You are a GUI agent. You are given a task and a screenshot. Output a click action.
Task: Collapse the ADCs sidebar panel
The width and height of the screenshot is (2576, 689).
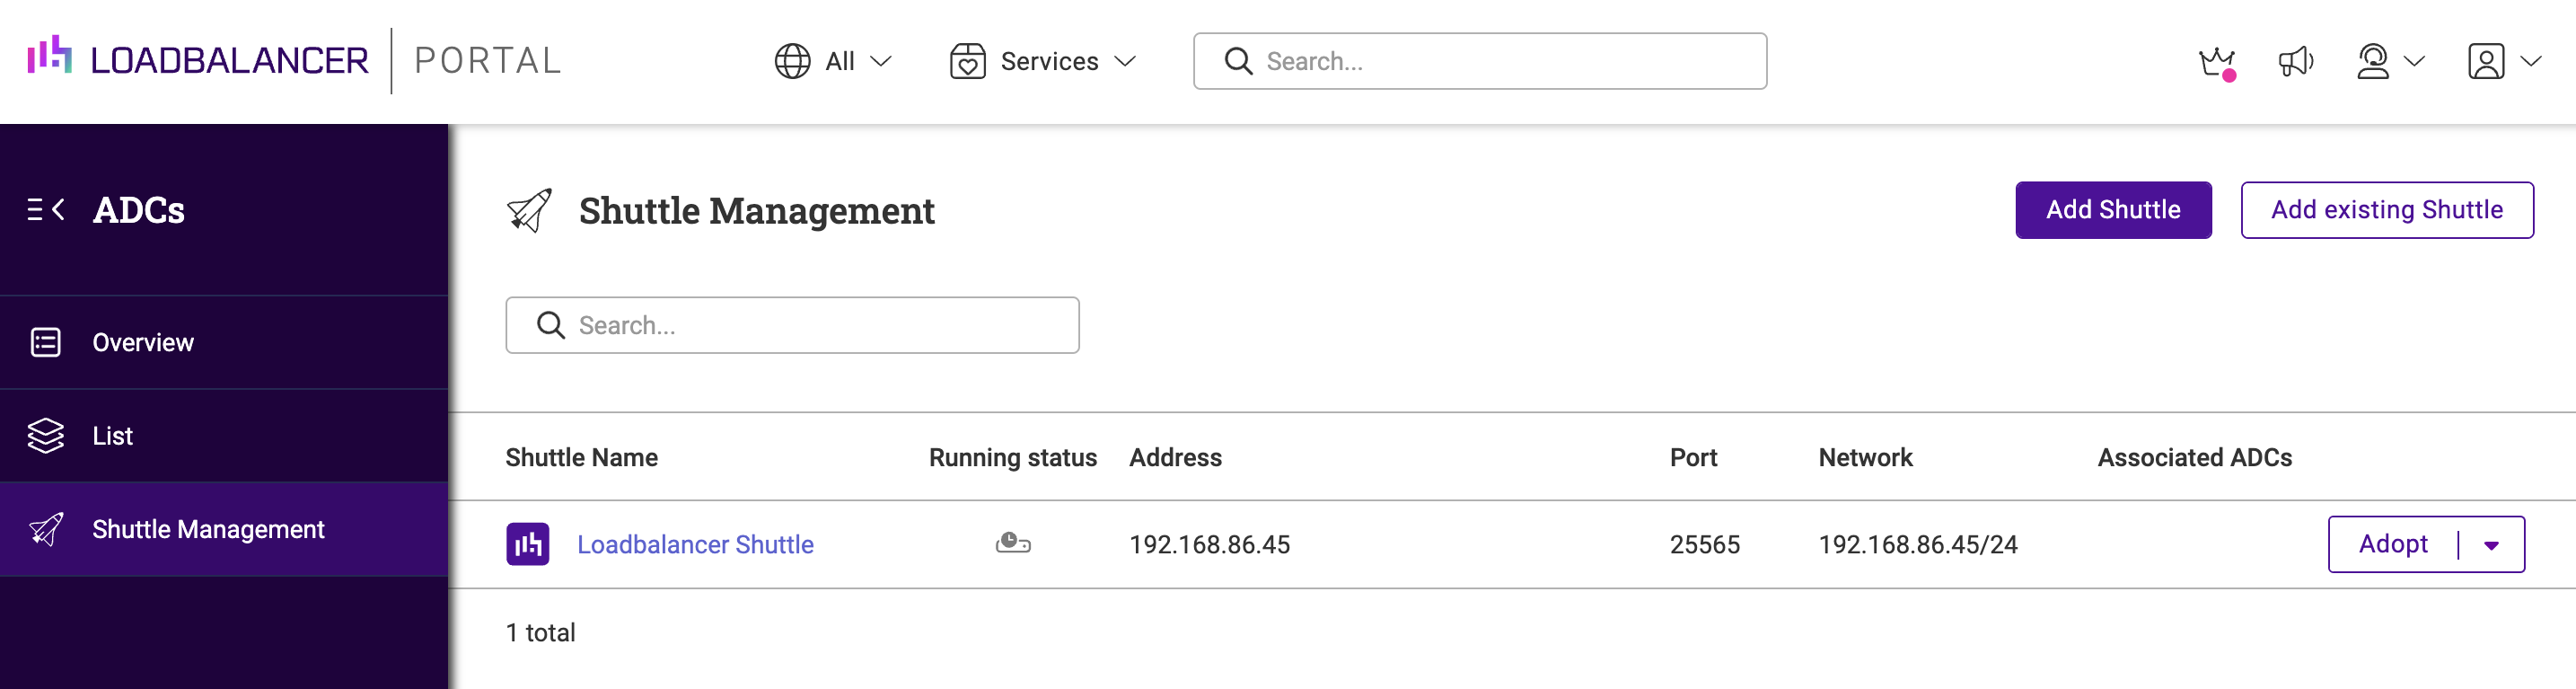44,209
